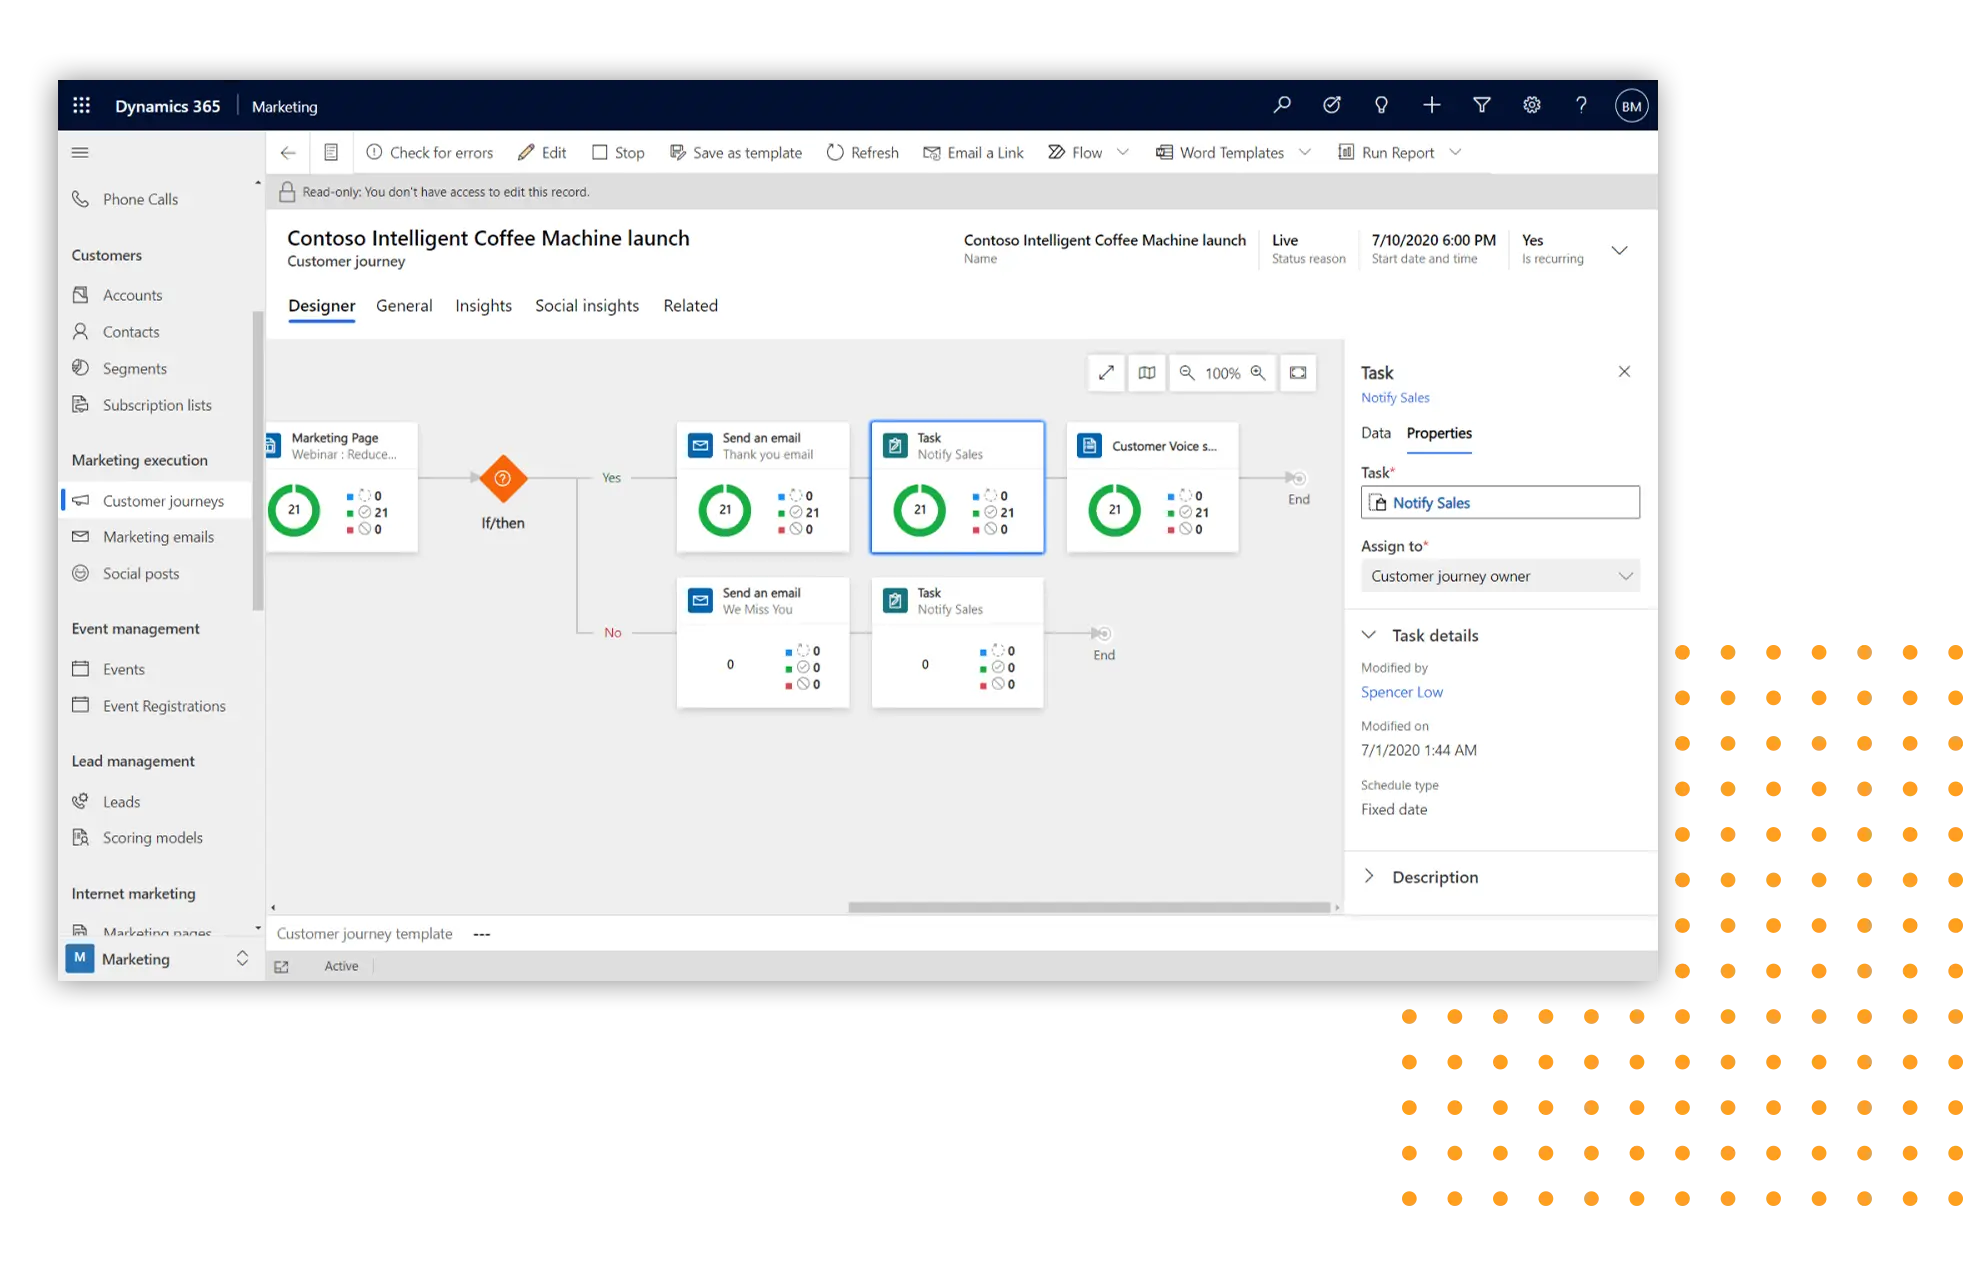The image size is (1979, 1270).
Task: Click the Task Notify Sales lookup field
Action: (x=1500, y=503)
